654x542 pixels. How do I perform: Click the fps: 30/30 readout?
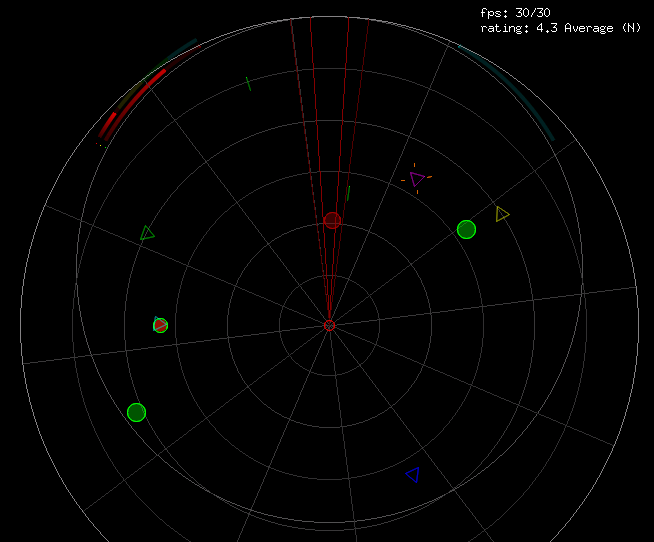(x=515, y=13)
